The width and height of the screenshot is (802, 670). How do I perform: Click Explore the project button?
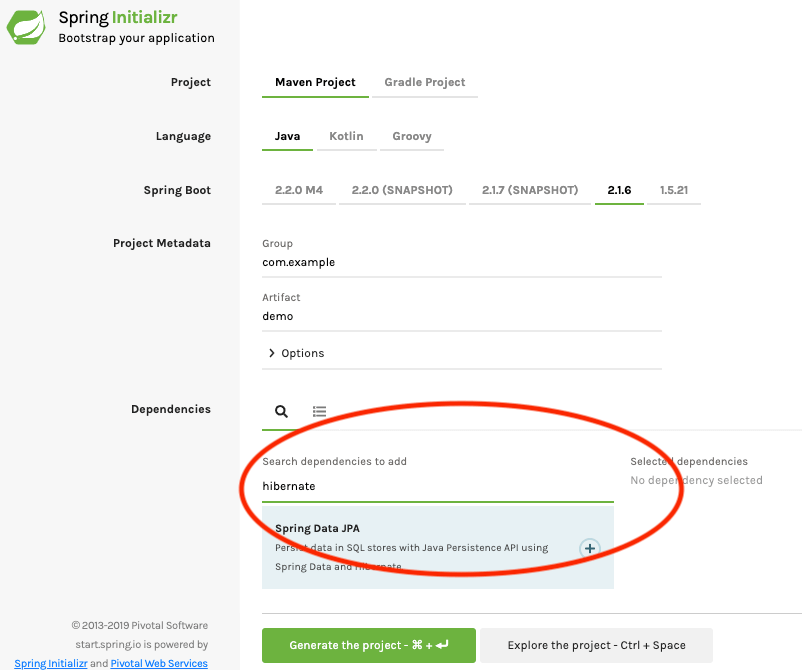coord(596,645)
